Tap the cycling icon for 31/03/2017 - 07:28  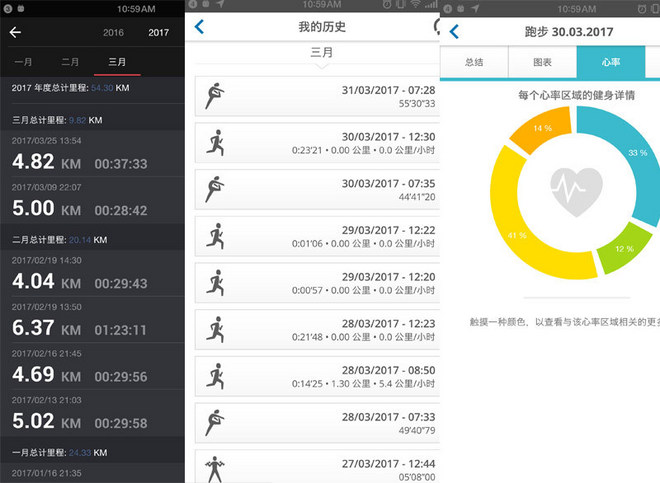(215, 96)
